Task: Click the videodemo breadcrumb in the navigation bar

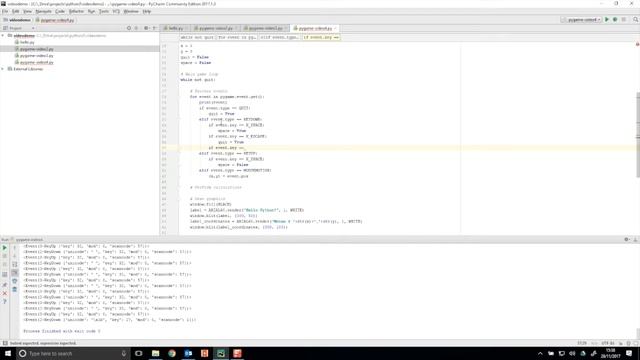Action: click(17, 20)
